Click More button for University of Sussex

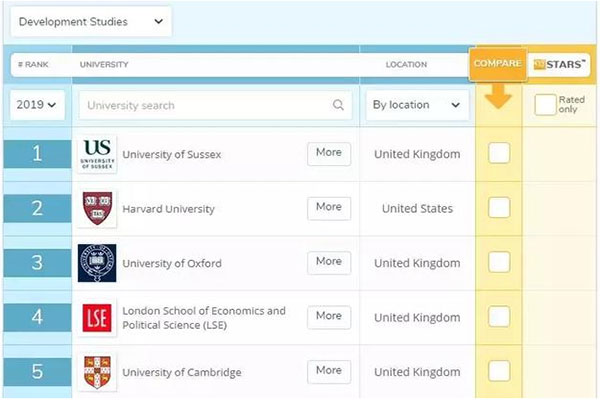pos(328,153)
